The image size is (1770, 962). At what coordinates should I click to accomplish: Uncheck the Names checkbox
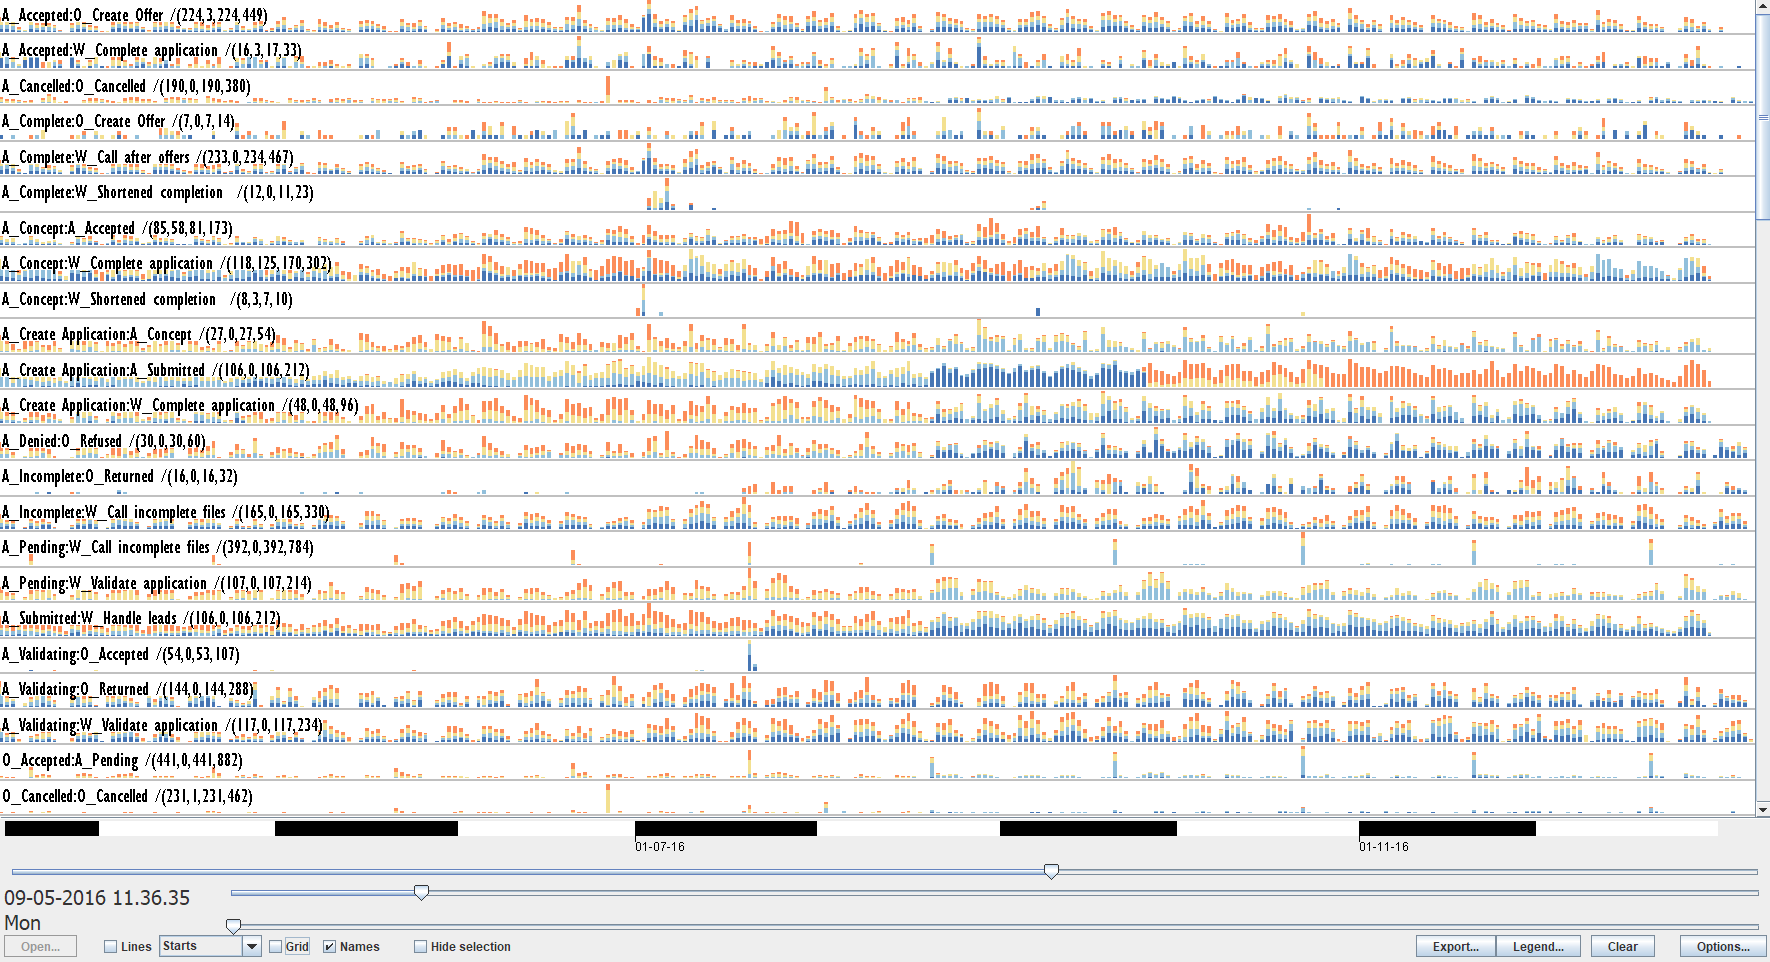coord(329,947)
